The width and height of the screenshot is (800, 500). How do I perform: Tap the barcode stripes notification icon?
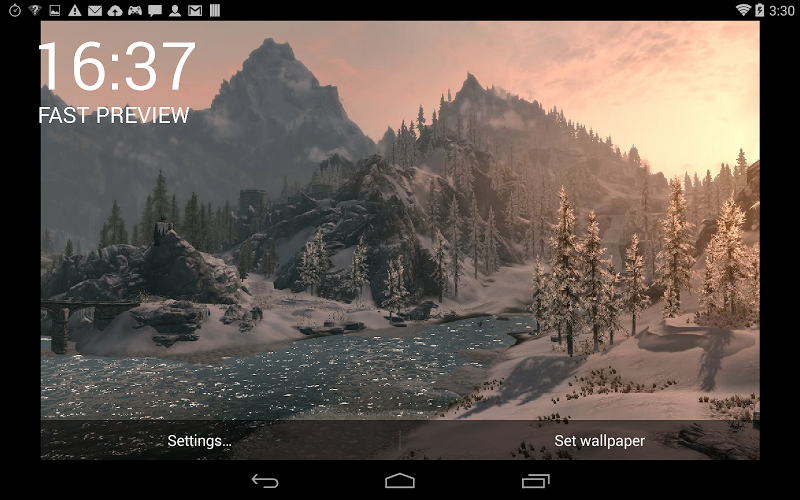pos(215,10)
